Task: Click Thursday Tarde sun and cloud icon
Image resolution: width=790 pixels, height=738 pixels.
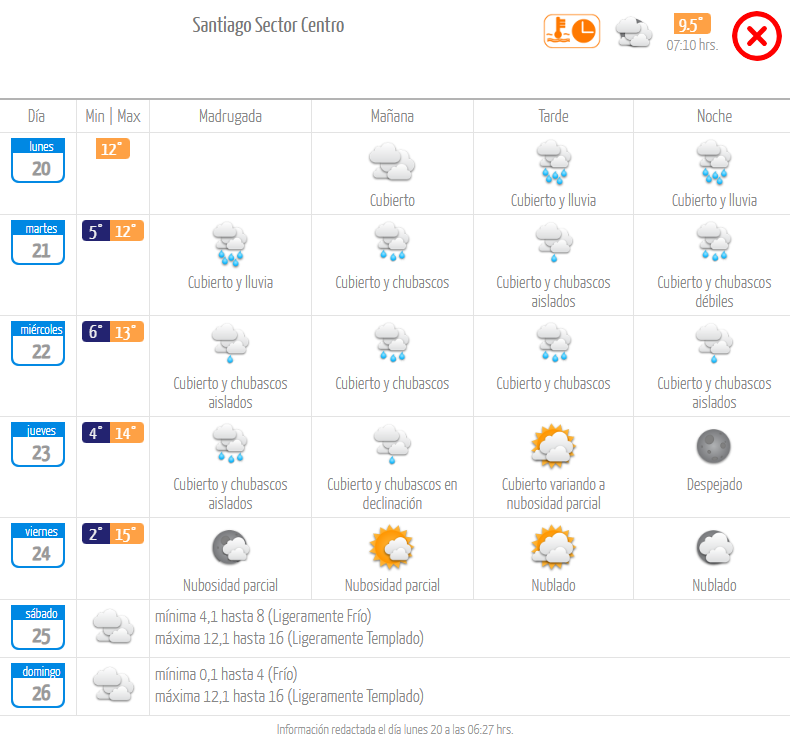Action: pos(553,446)
